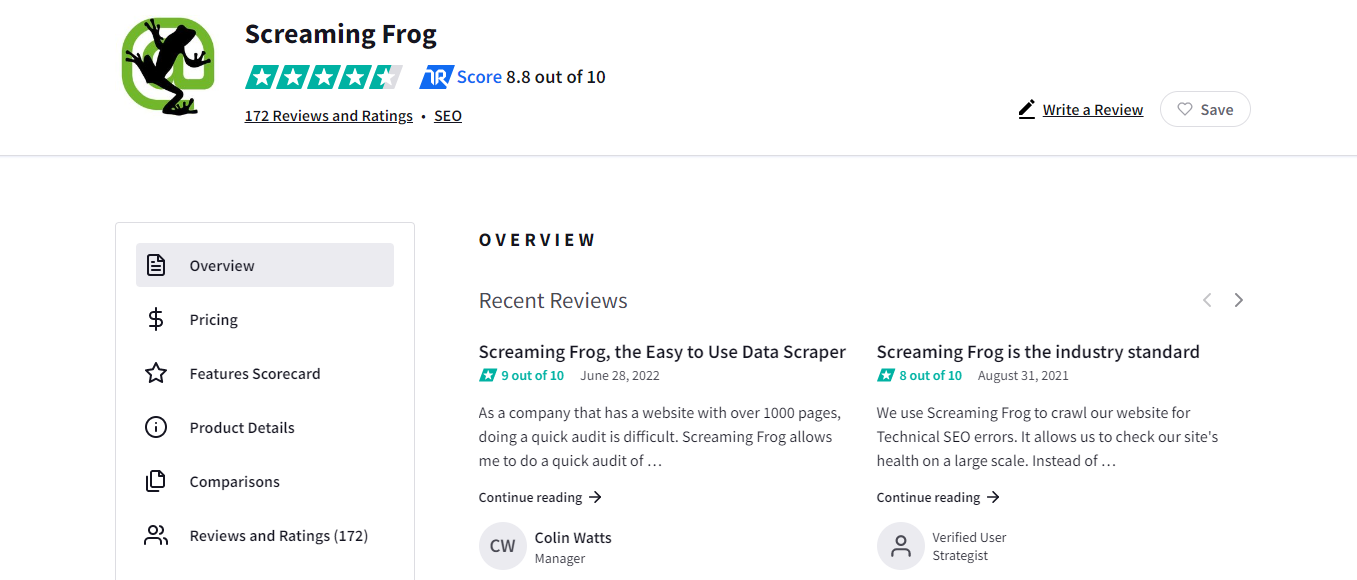Click the five-star rating bar
The height and width of the screenshot is (580, 1357).
coord(324,77)
